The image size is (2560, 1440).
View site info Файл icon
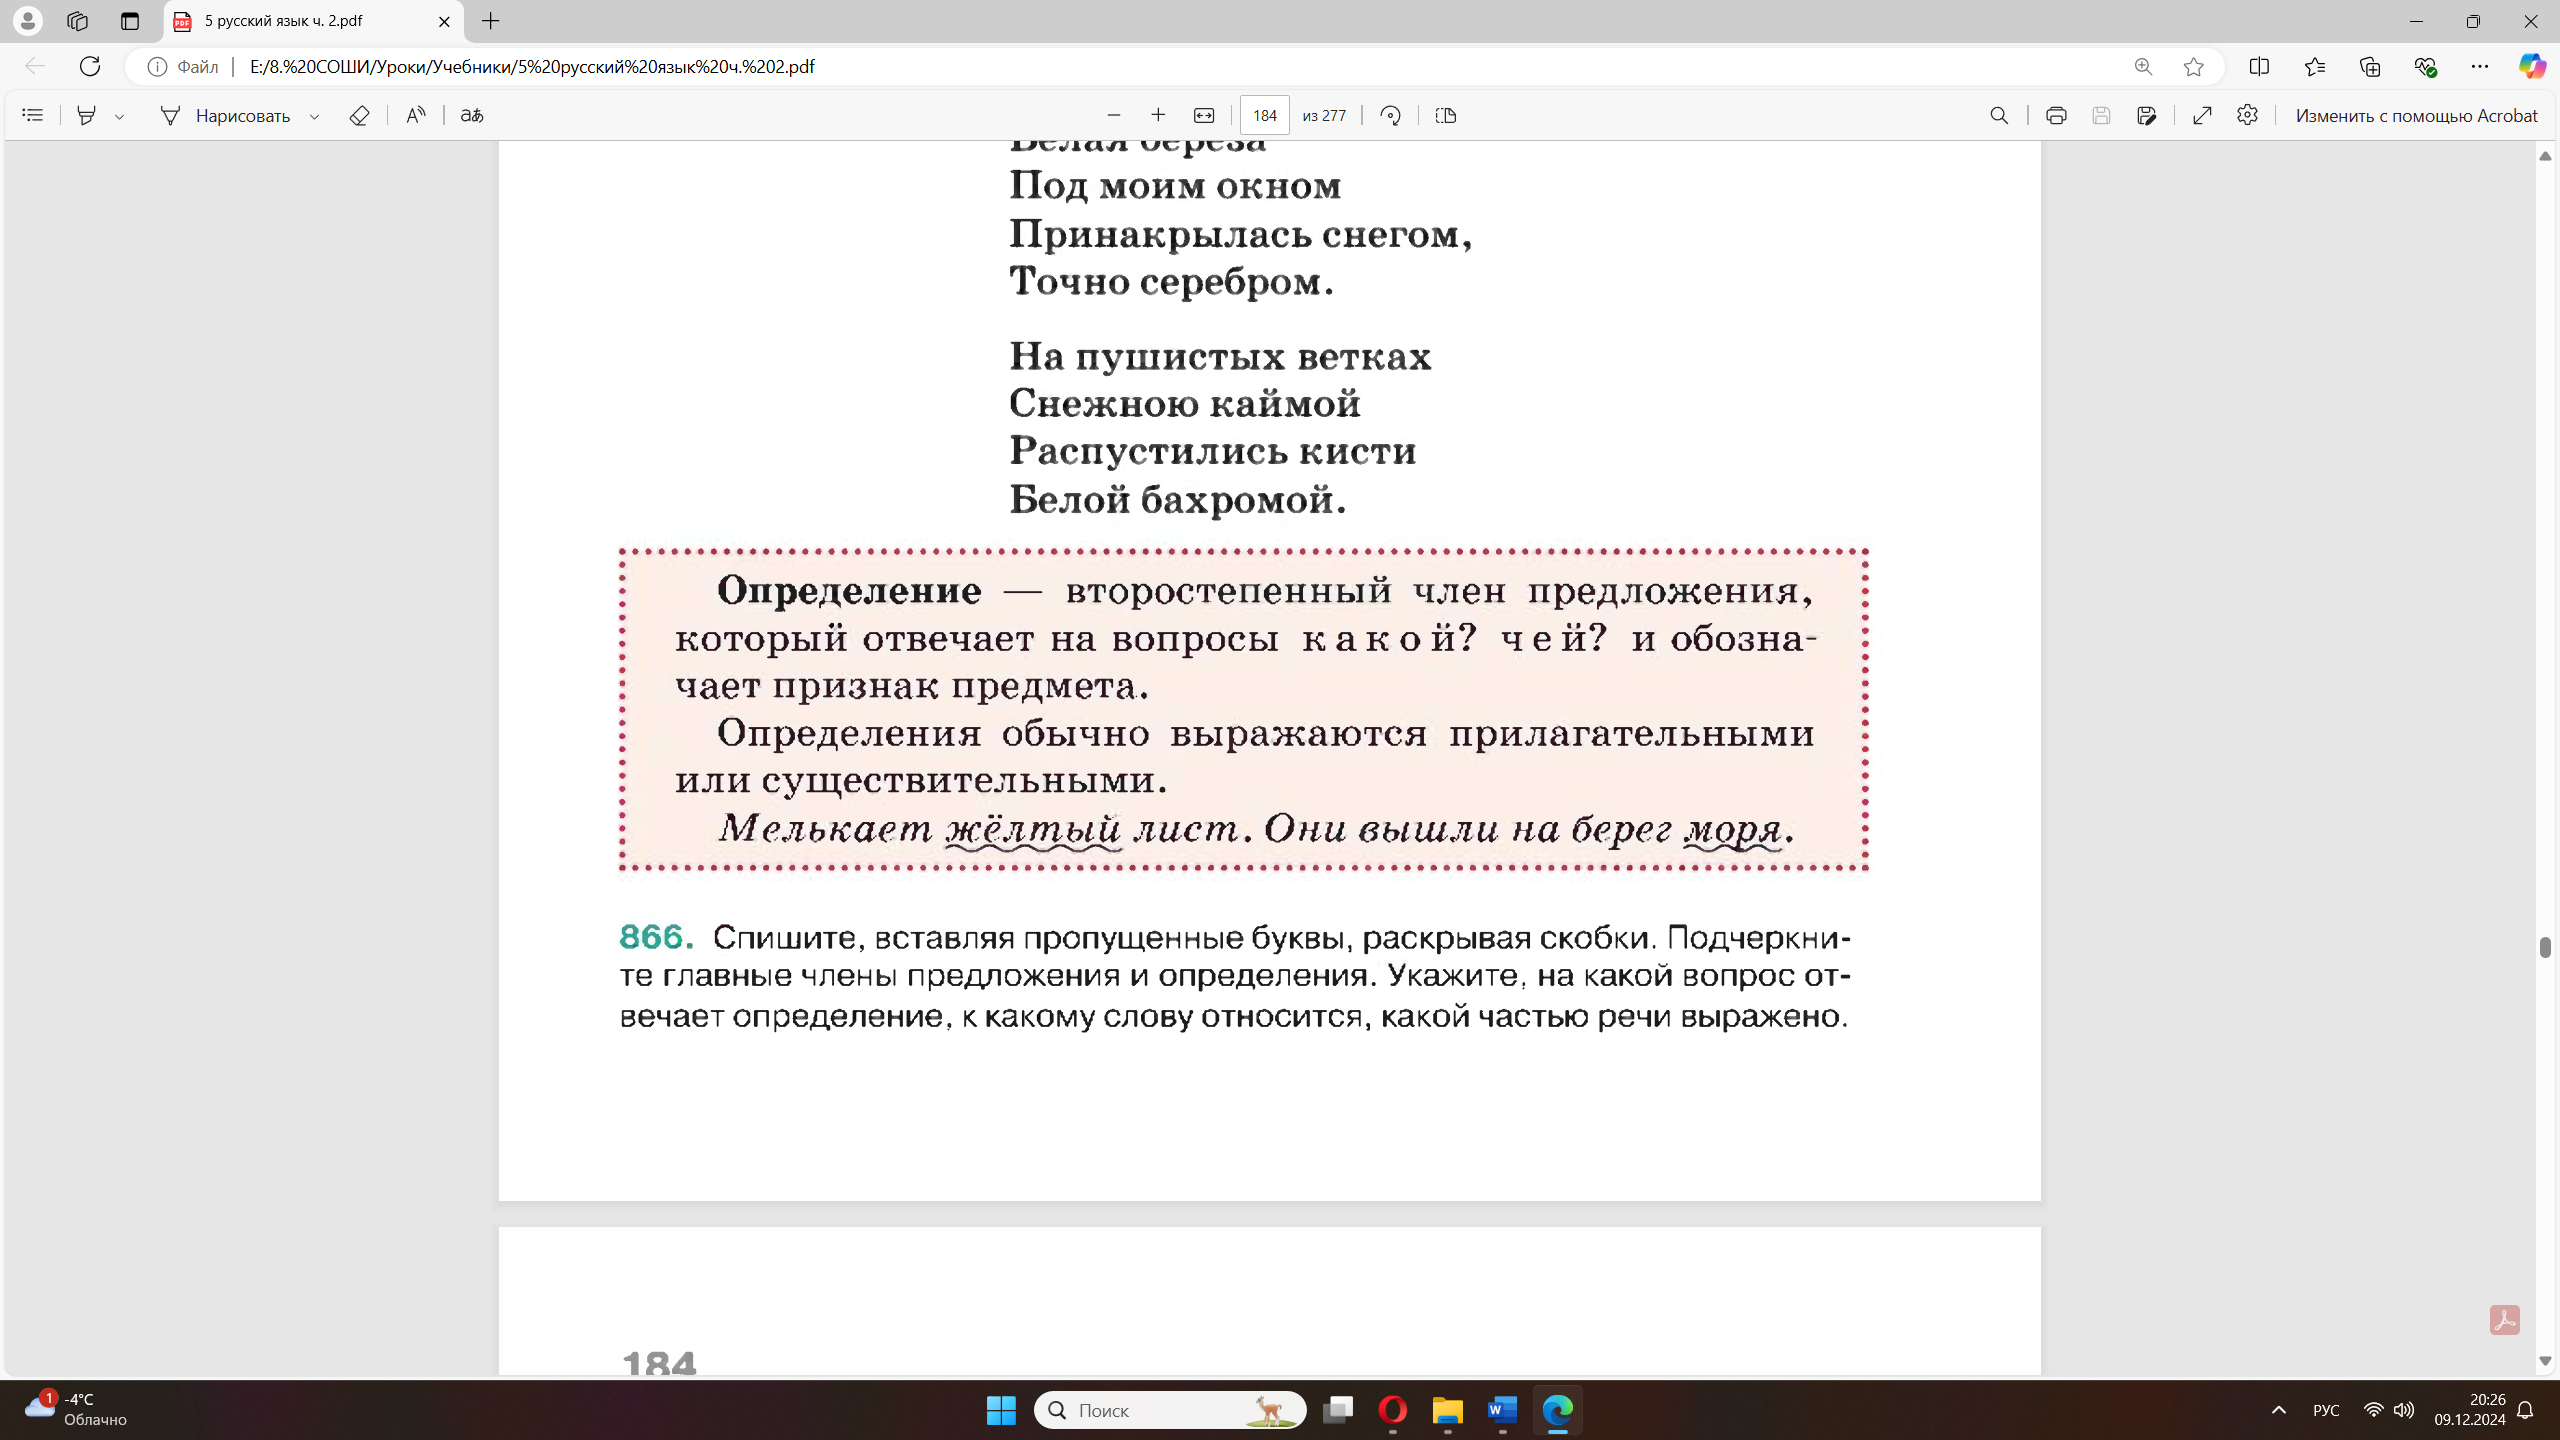tap(183, 66)
